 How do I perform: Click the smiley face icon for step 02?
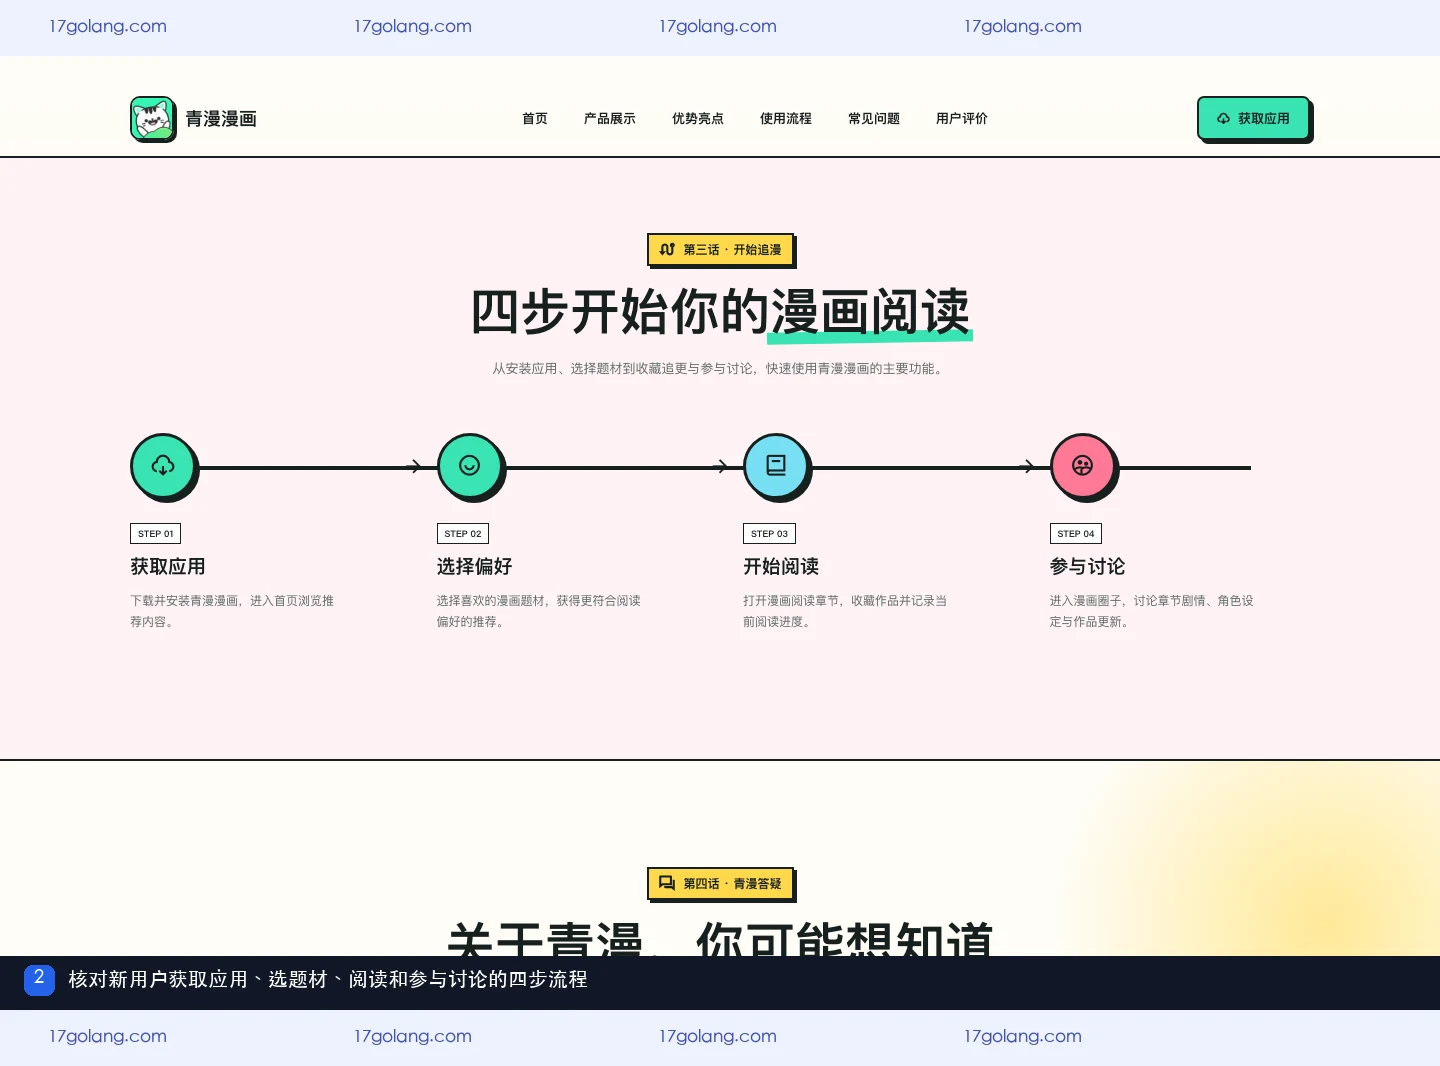[x=469, y=465]
